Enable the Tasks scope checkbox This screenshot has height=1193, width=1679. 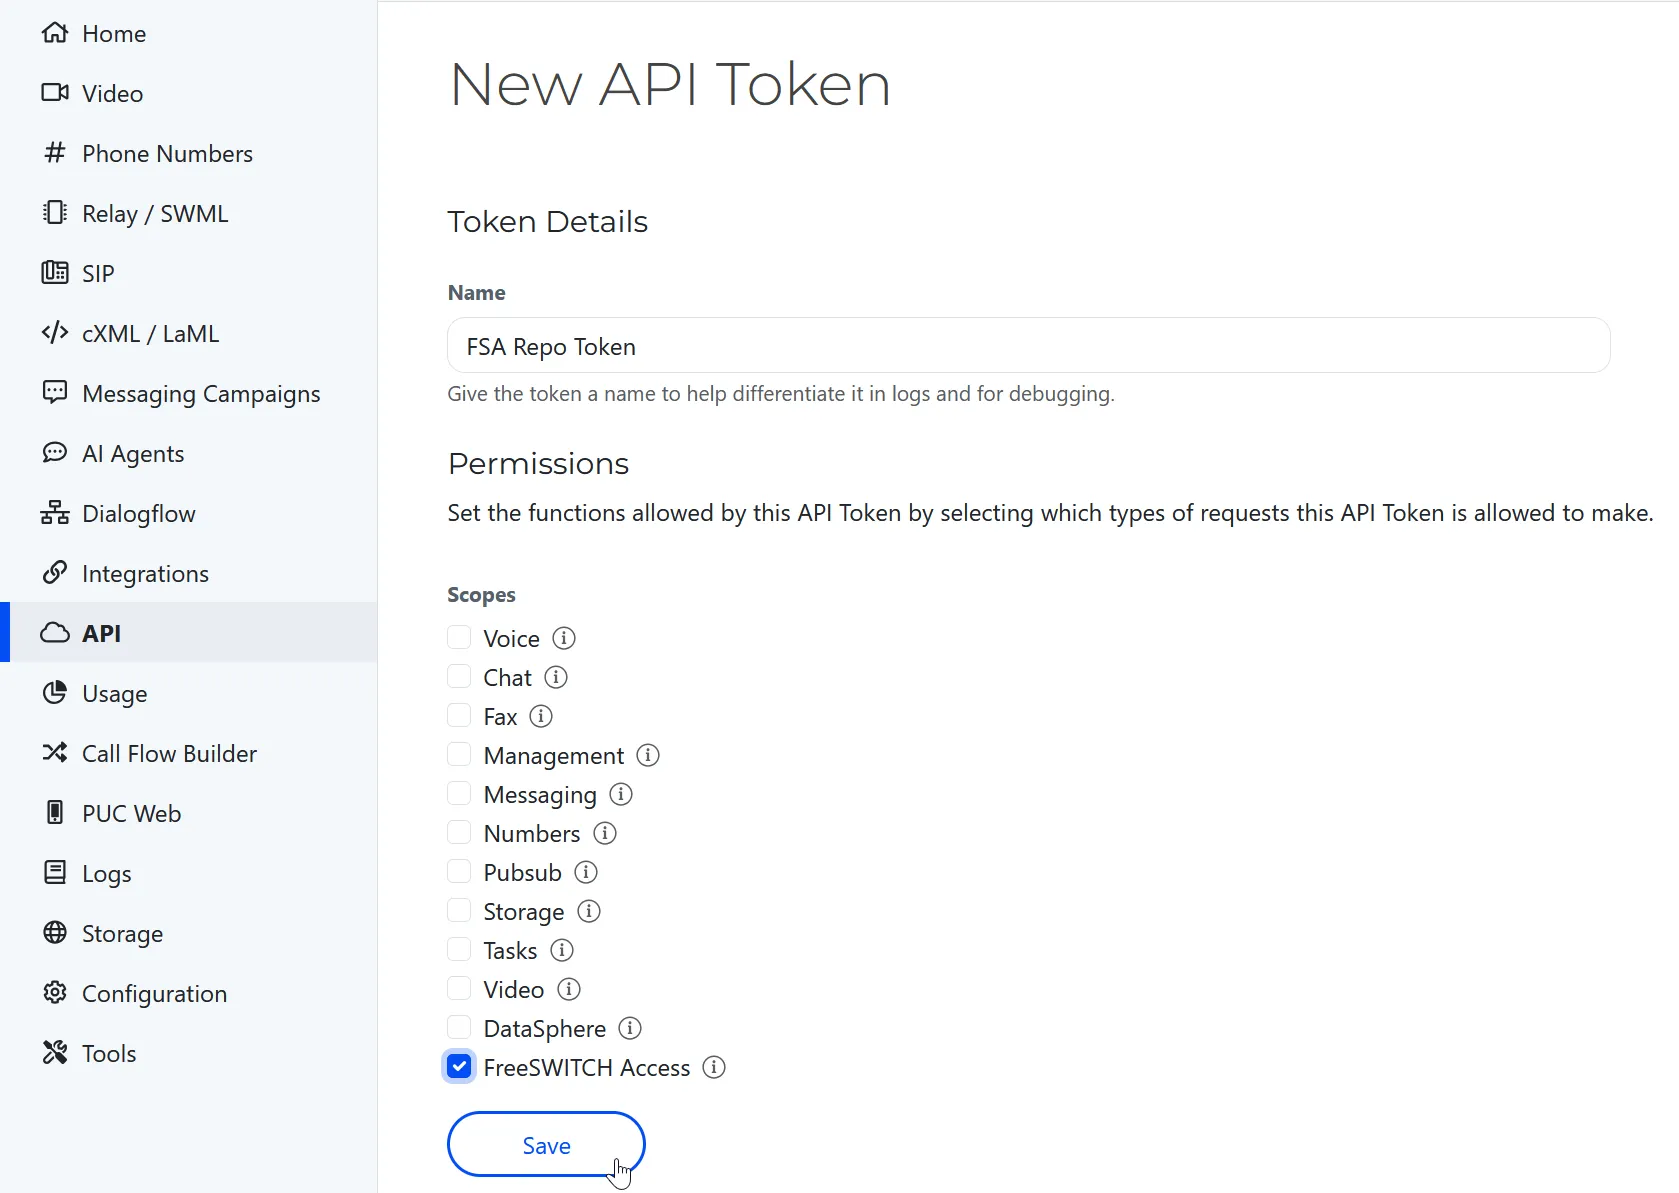(459, 949)
